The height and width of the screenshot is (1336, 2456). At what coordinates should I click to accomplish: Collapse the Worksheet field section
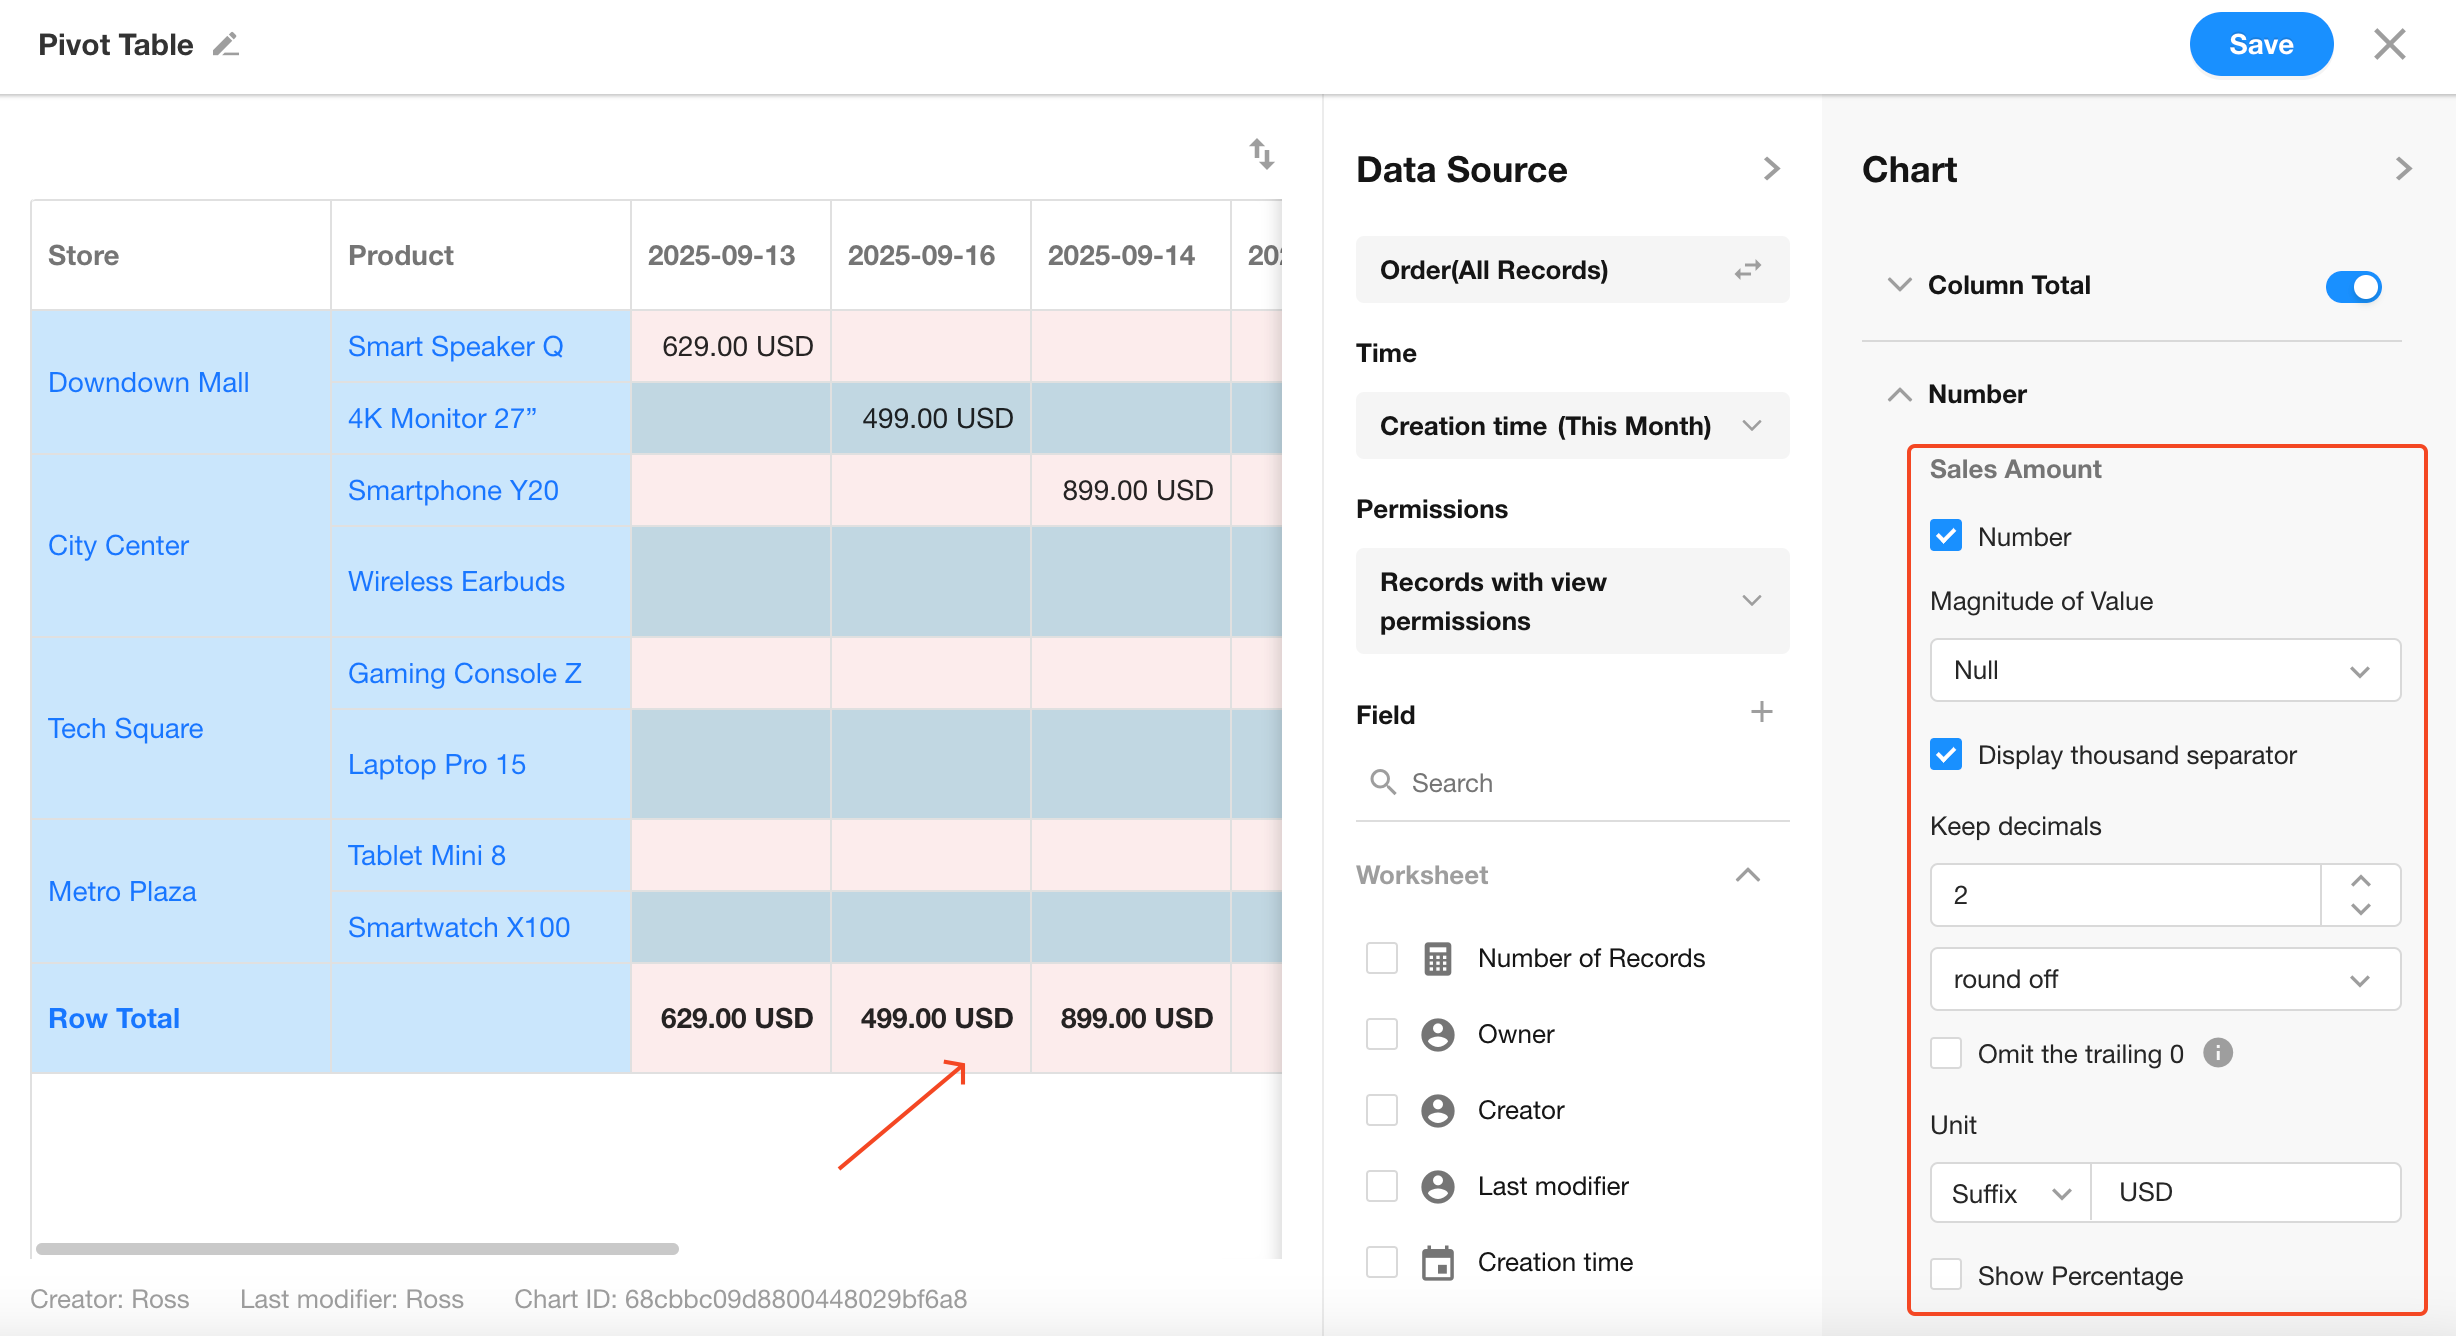[x=1747, y=875]
